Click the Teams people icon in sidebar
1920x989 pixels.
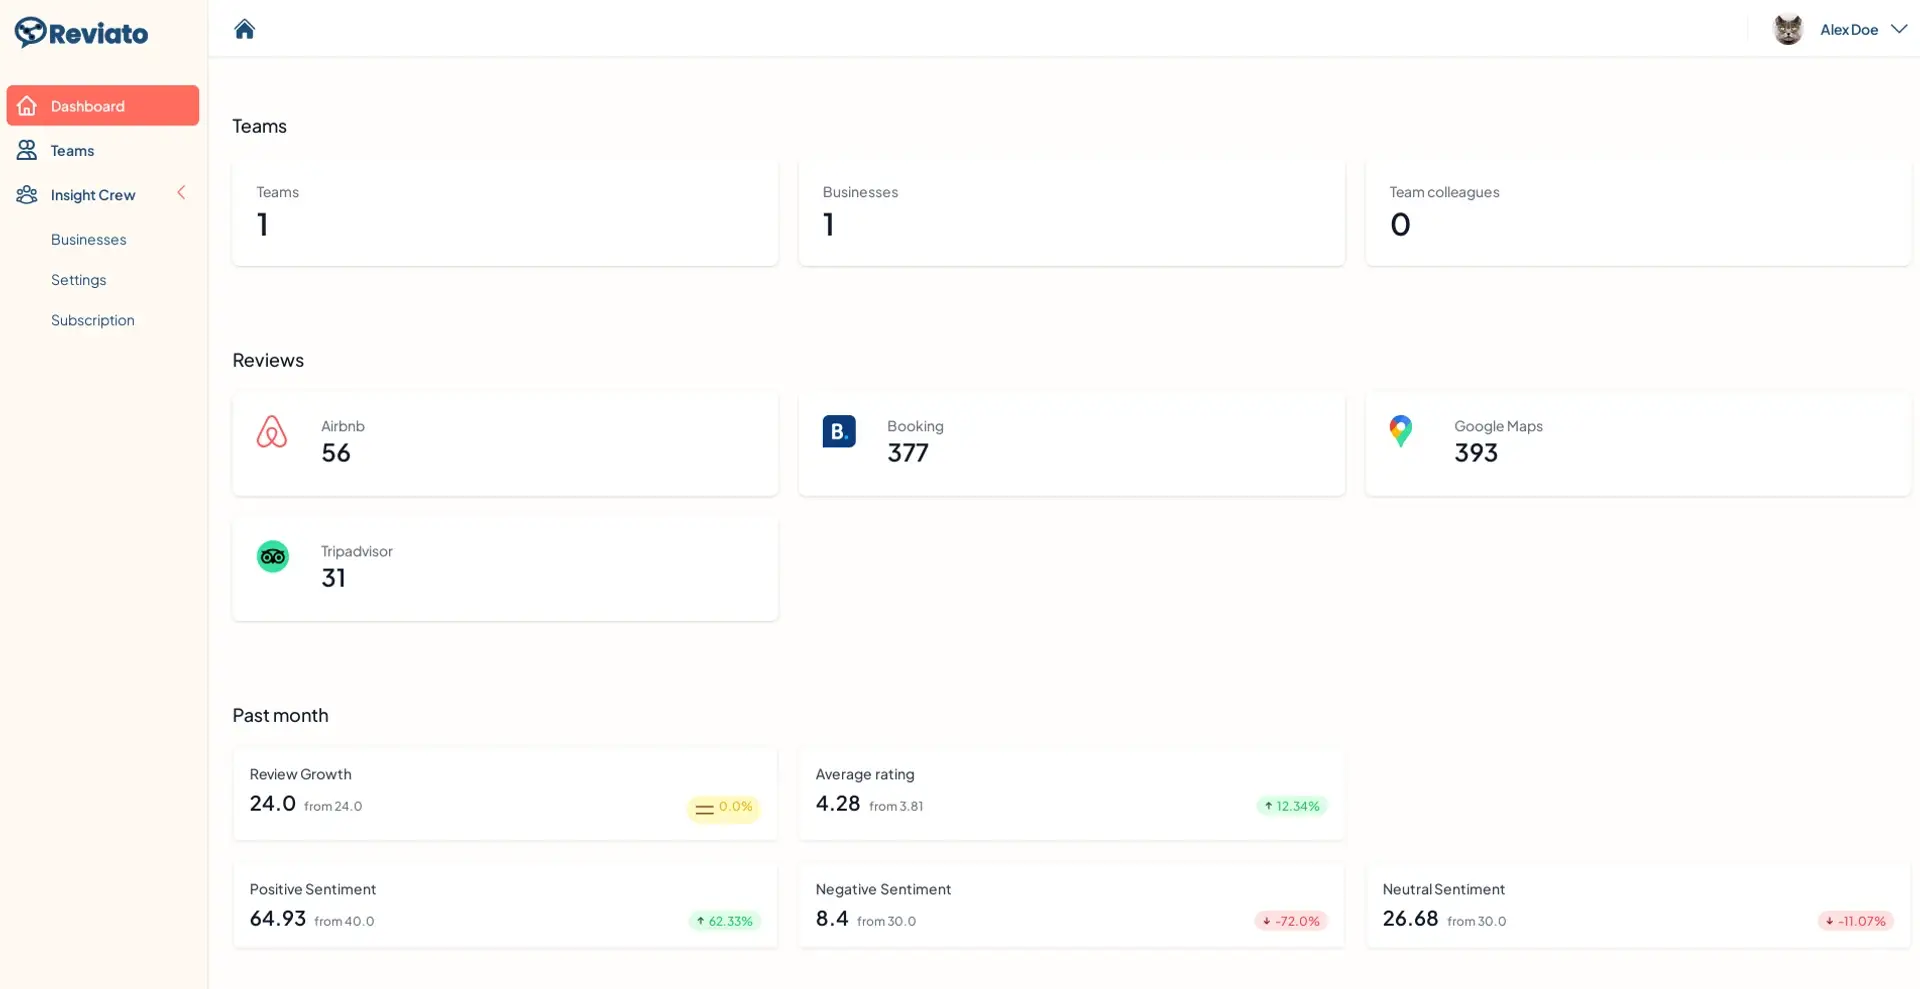(27, 150)
